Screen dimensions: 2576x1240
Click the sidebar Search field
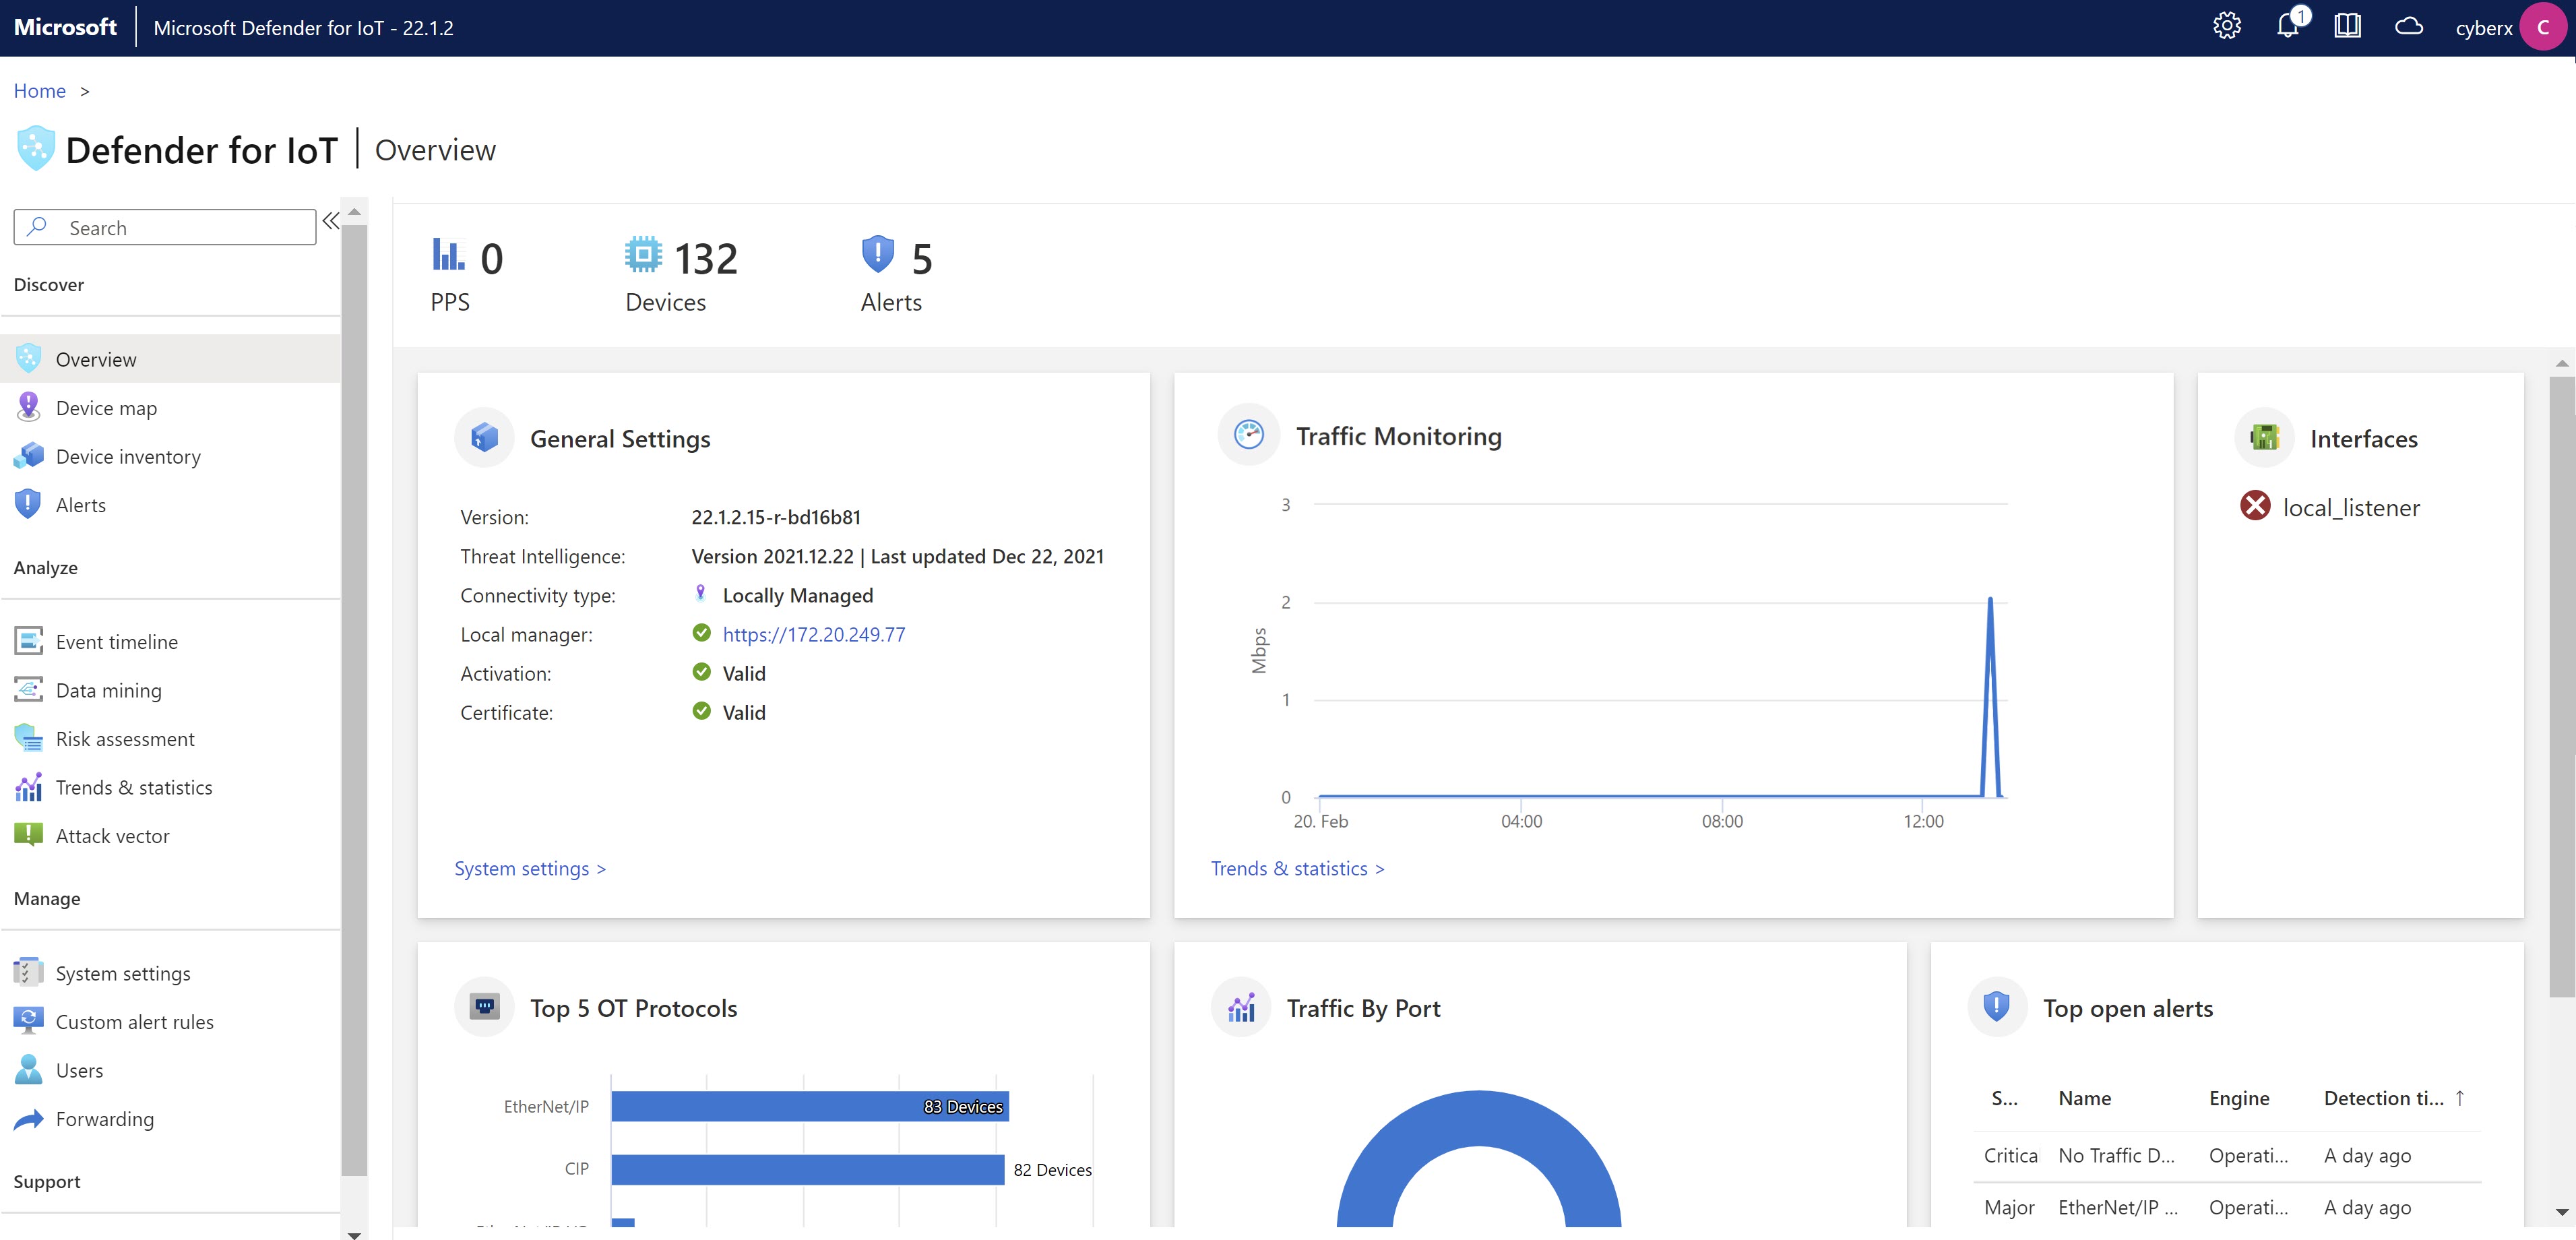pyautogui.click(x=165, y=227)
